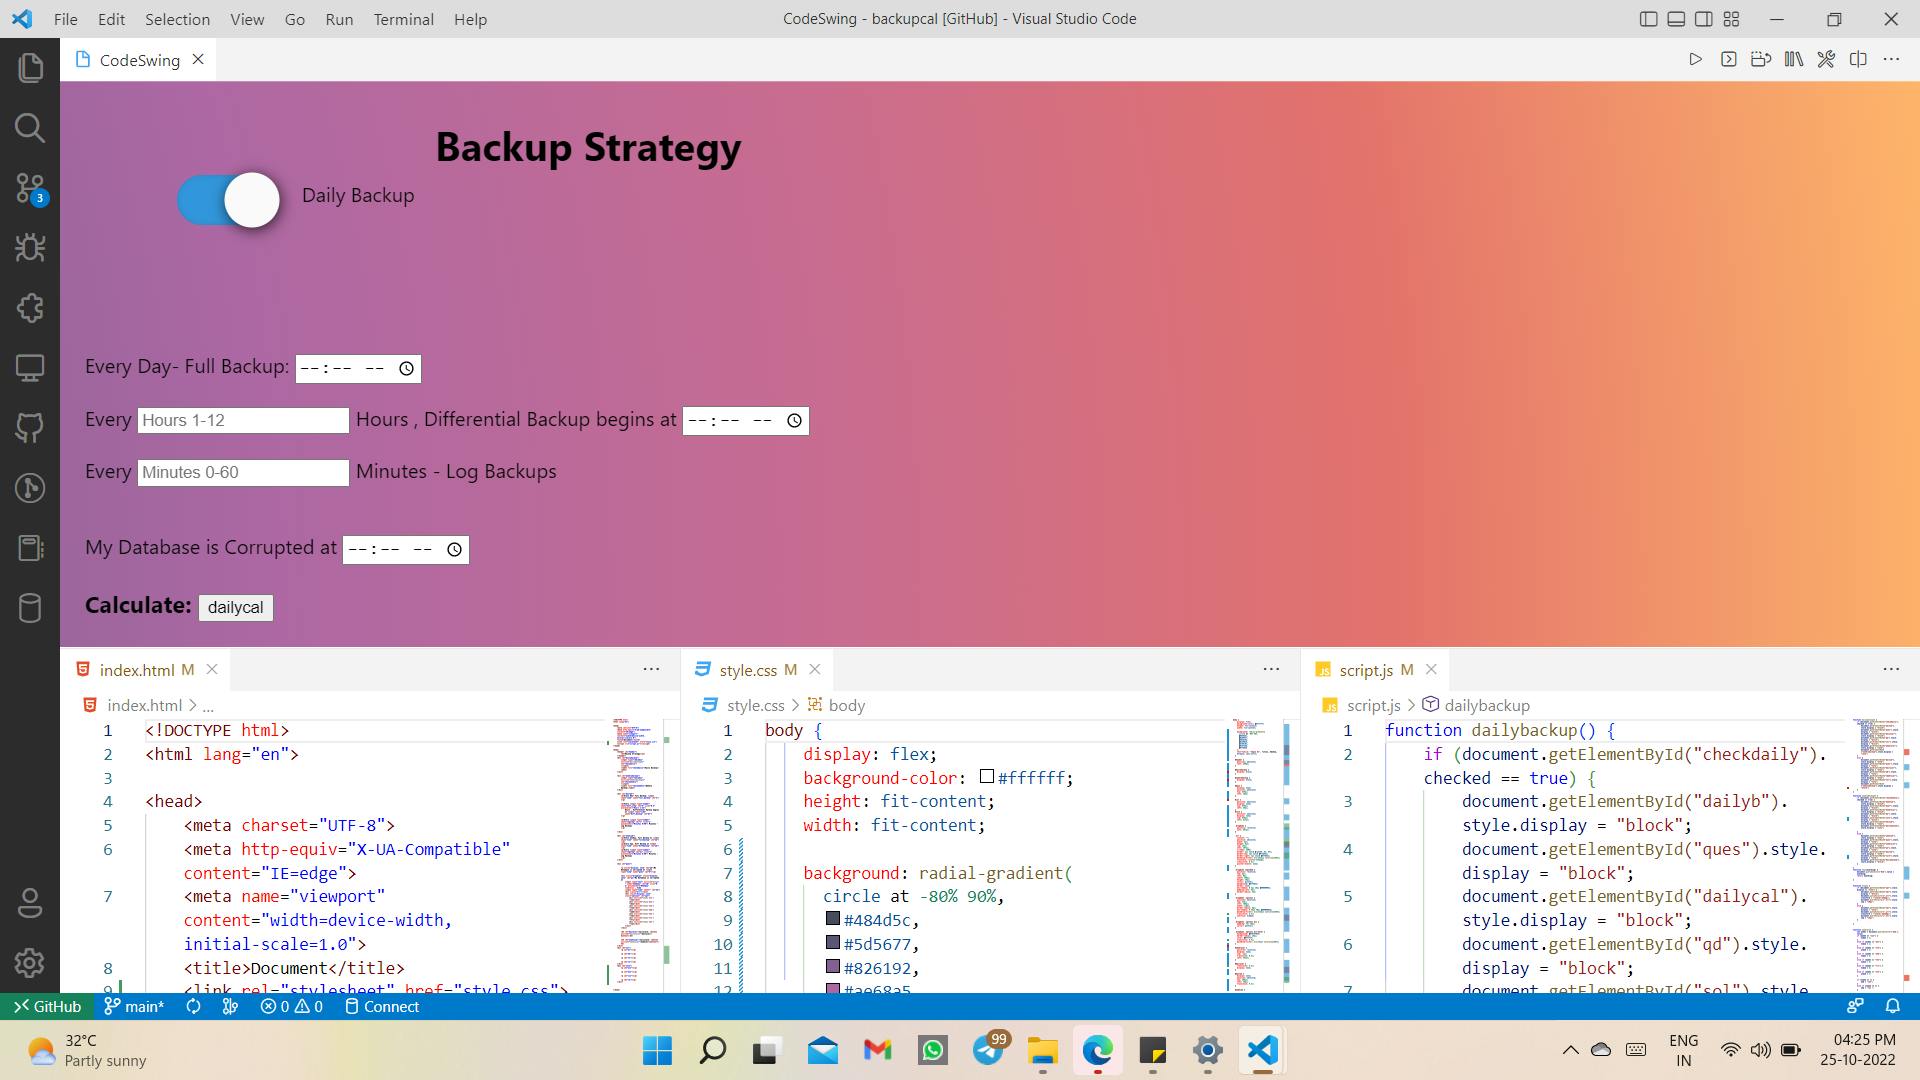Click the style.css minimap
Viewport: 1920px width, 1080px height.
pyautogui.click(x=1256, y=855)
